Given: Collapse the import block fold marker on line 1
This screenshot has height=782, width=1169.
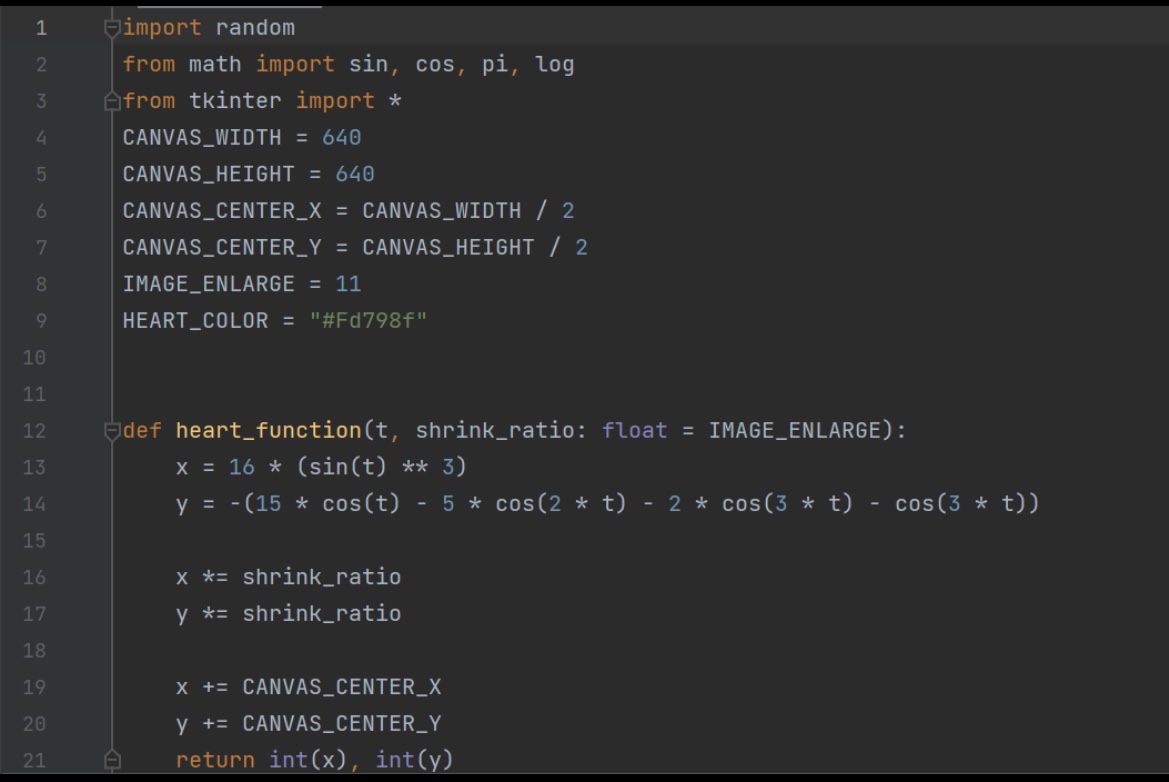Looking at the screenshot, I should point(111,29).
